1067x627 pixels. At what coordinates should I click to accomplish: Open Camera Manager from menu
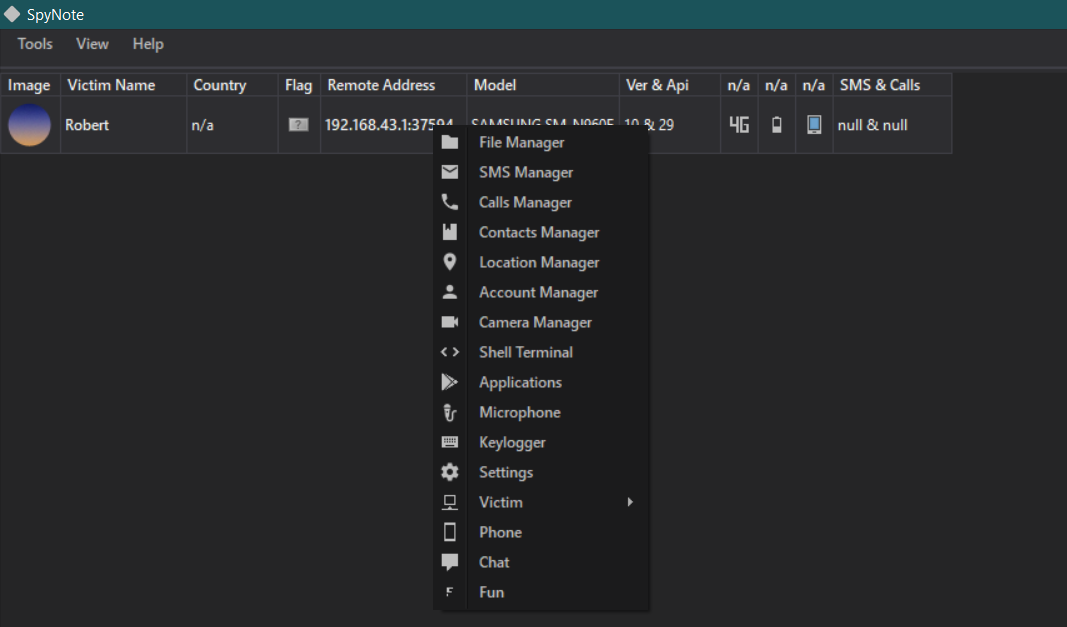(542, 322)
